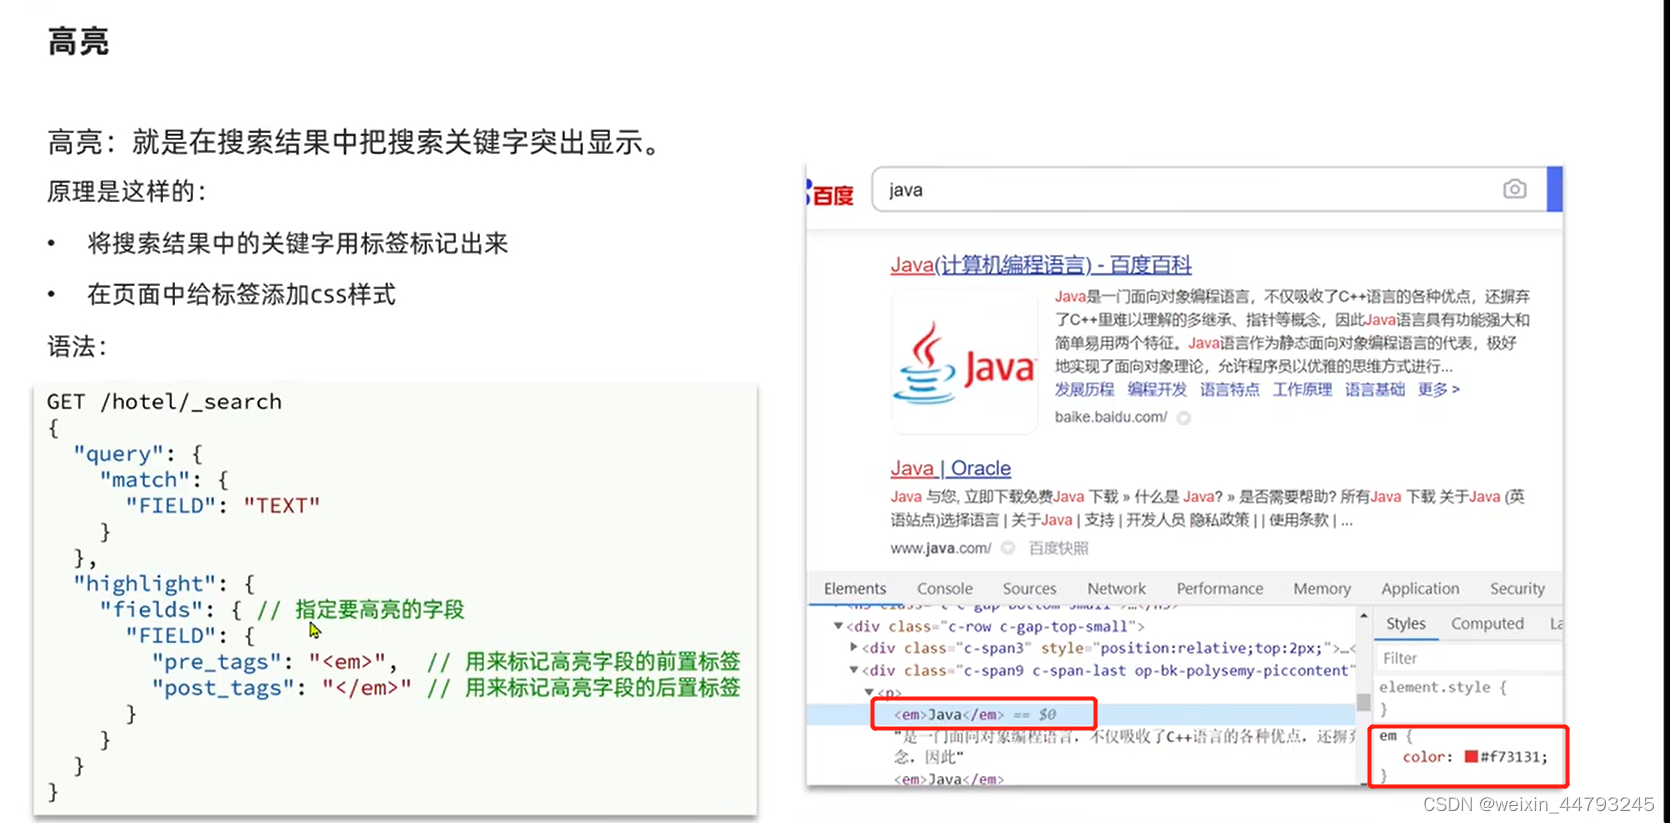Click the 语法: label
Screen dimensions: 1670x823
coord(77,347)
